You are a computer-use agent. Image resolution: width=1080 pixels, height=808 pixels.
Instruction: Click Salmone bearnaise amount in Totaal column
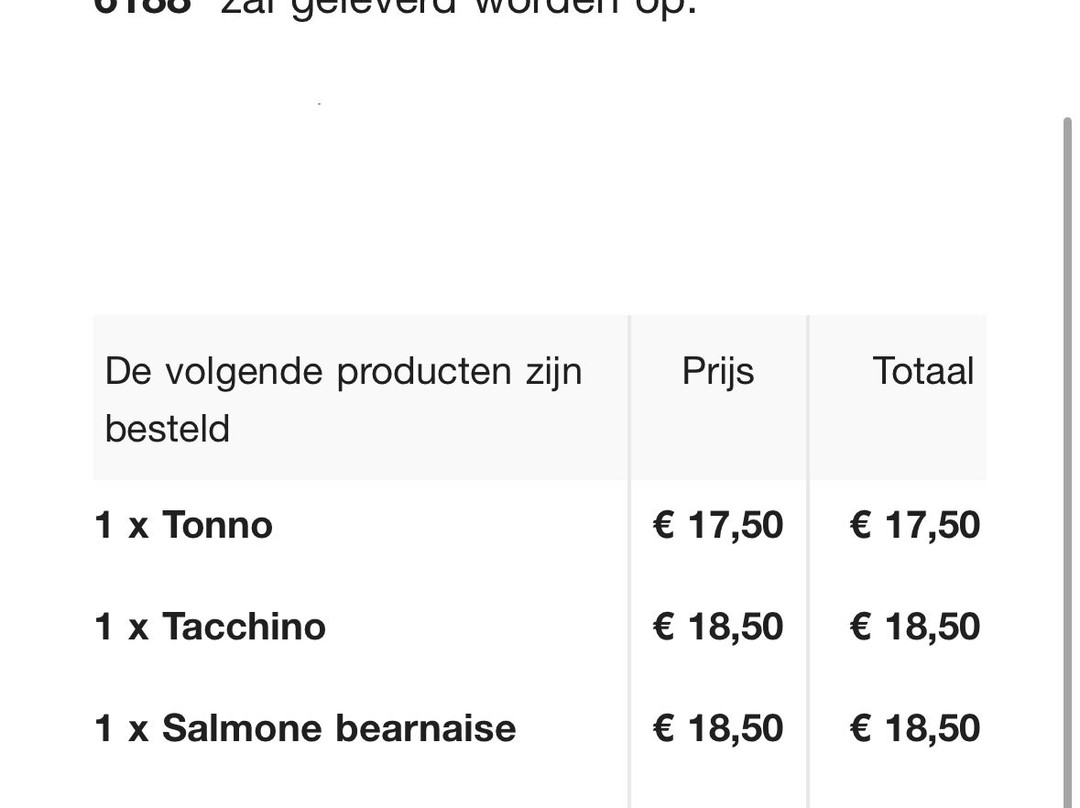point(915,728)
